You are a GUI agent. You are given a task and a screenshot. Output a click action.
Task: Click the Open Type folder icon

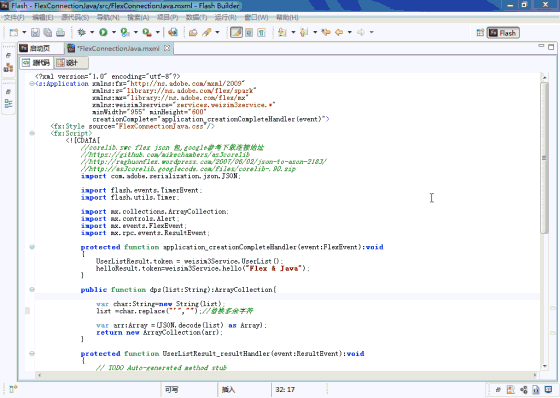(x=193, y=33)
